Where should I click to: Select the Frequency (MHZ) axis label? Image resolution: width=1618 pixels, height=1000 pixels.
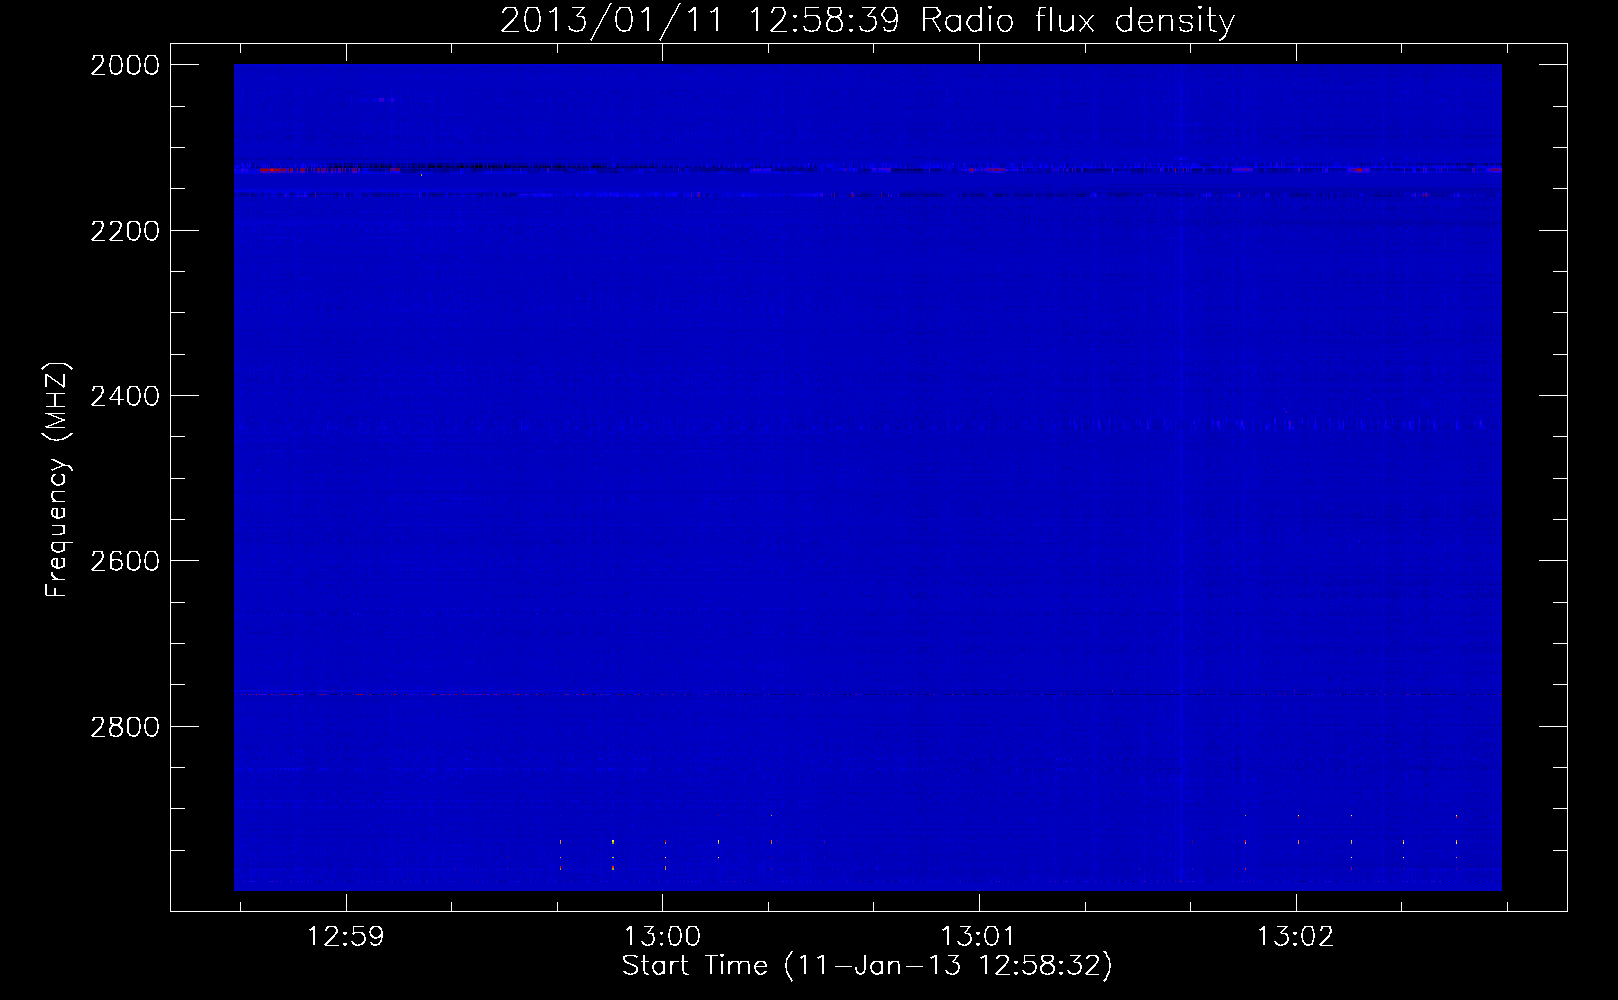(x=57, y=479)
